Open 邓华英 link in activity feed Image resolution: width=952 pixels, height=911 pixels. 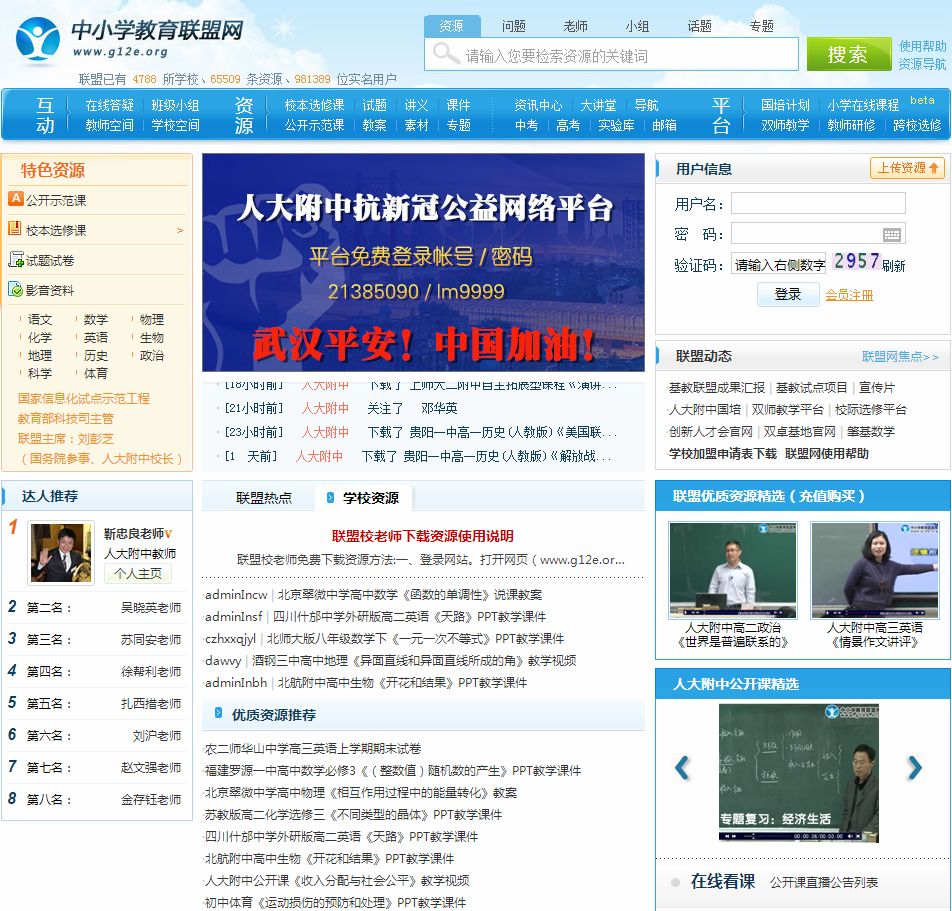[439, 408]
